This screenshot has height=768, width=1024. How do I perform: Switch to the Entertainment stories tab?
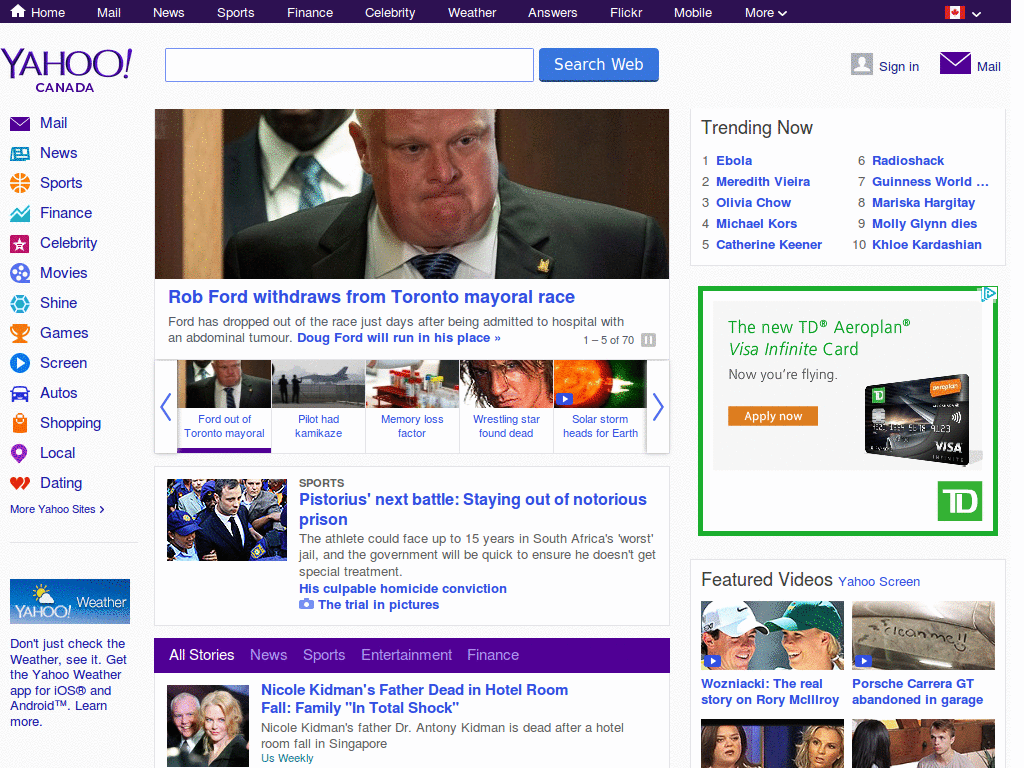tap(406, 655)
